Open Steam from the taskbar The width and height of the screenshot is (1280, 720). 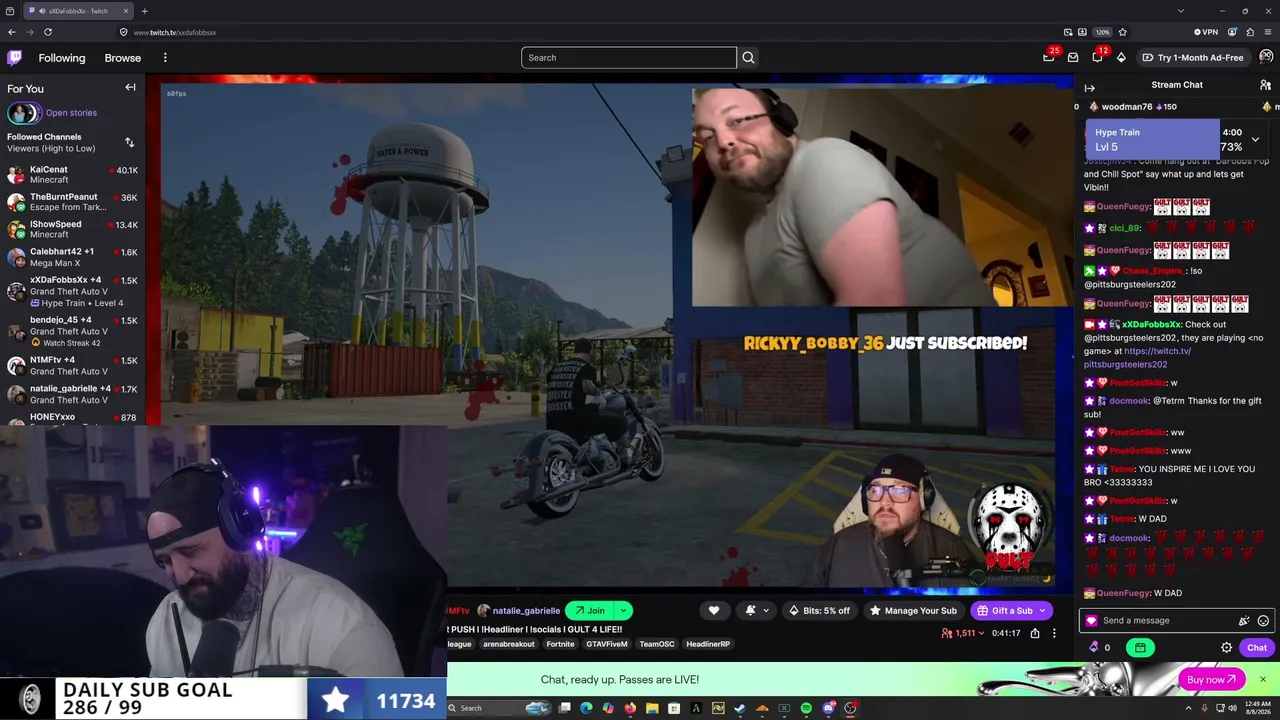[740, 708]
